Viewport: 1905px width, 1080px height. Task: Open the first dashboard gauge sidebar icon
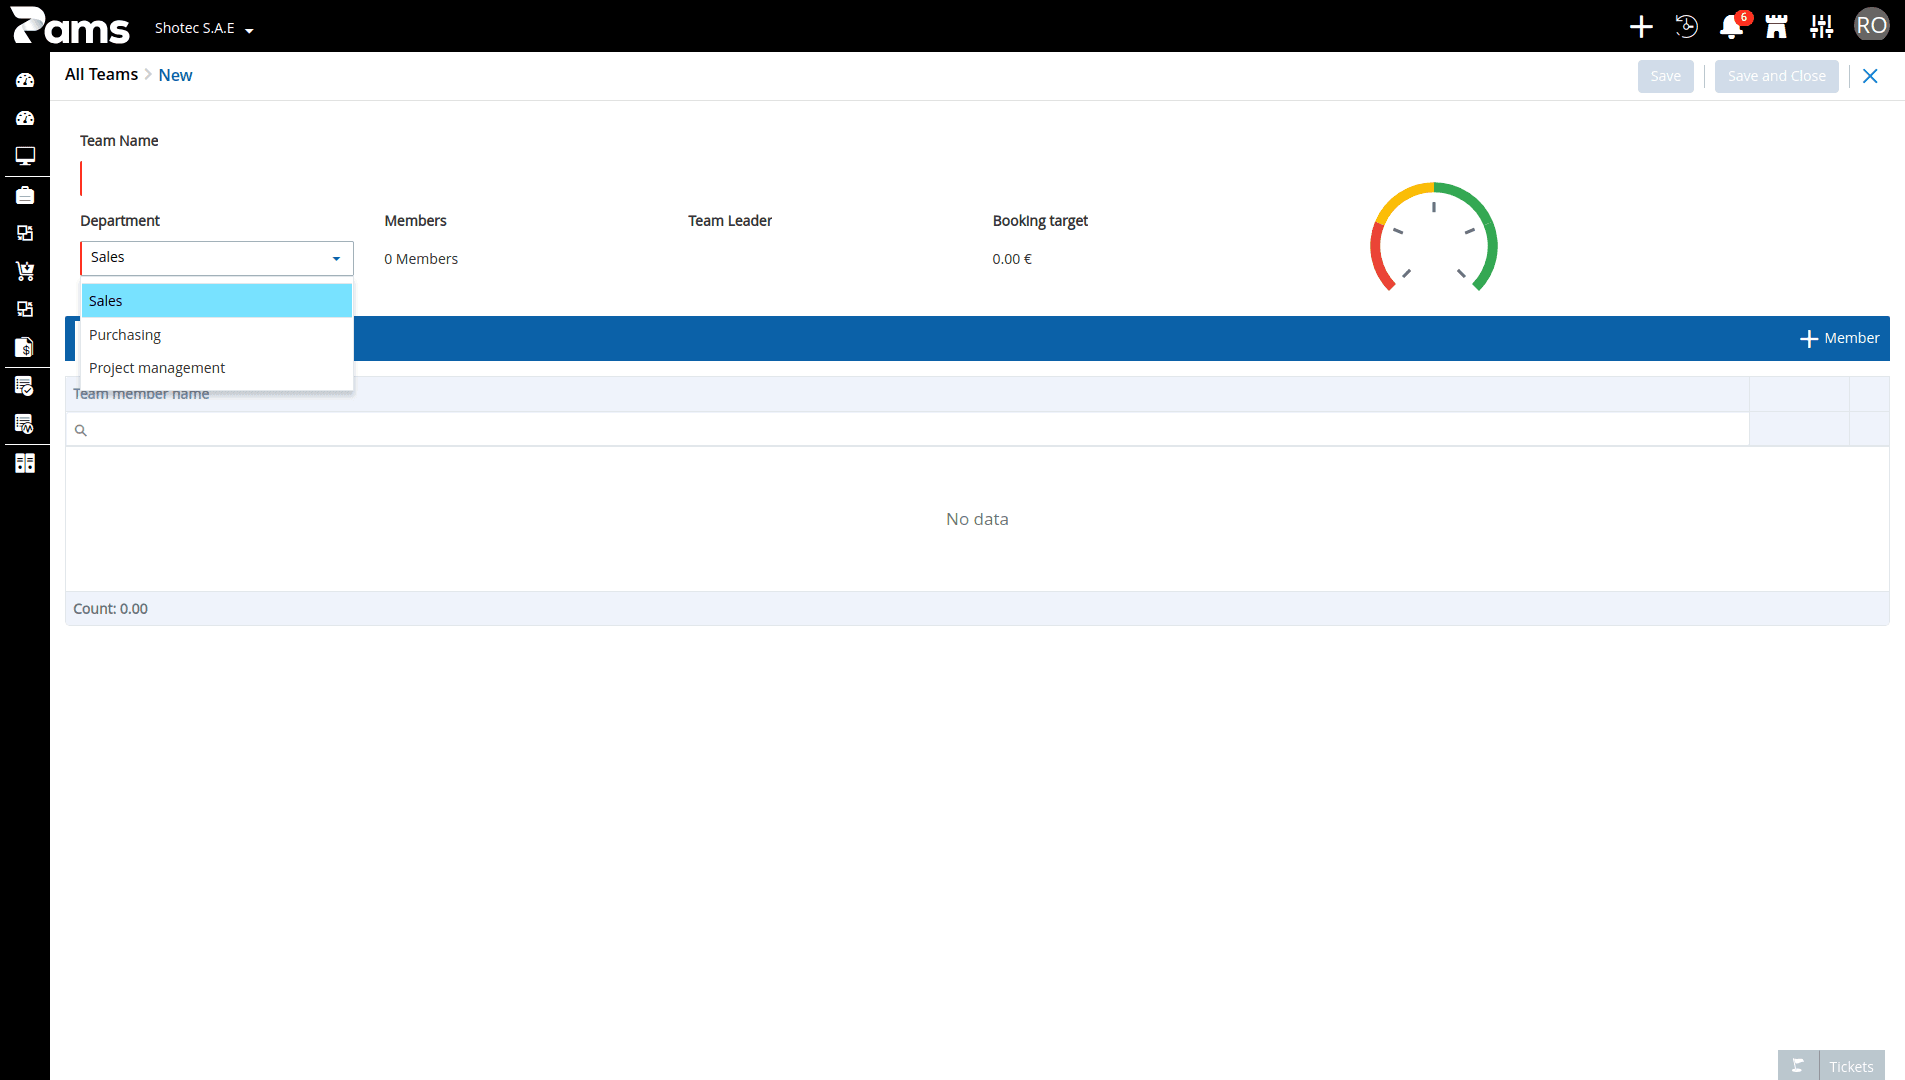click(x=25, y=80)
